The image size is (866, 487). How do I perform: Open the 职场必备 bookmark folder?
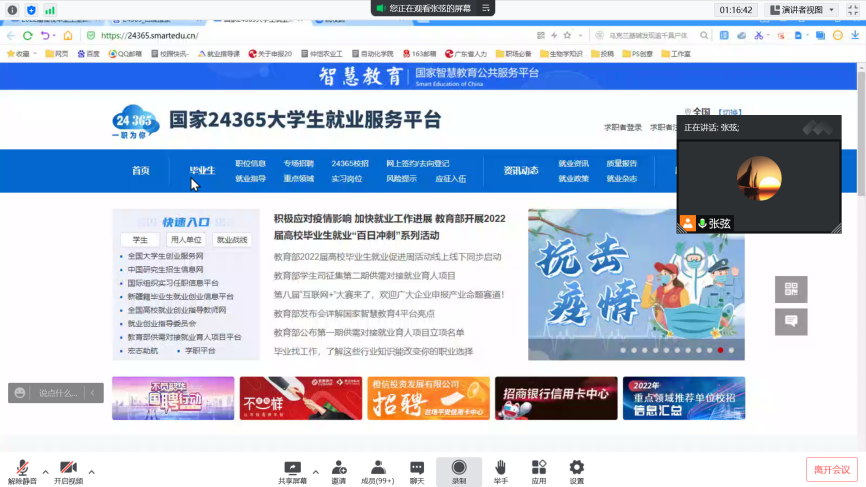click(514, 54)
